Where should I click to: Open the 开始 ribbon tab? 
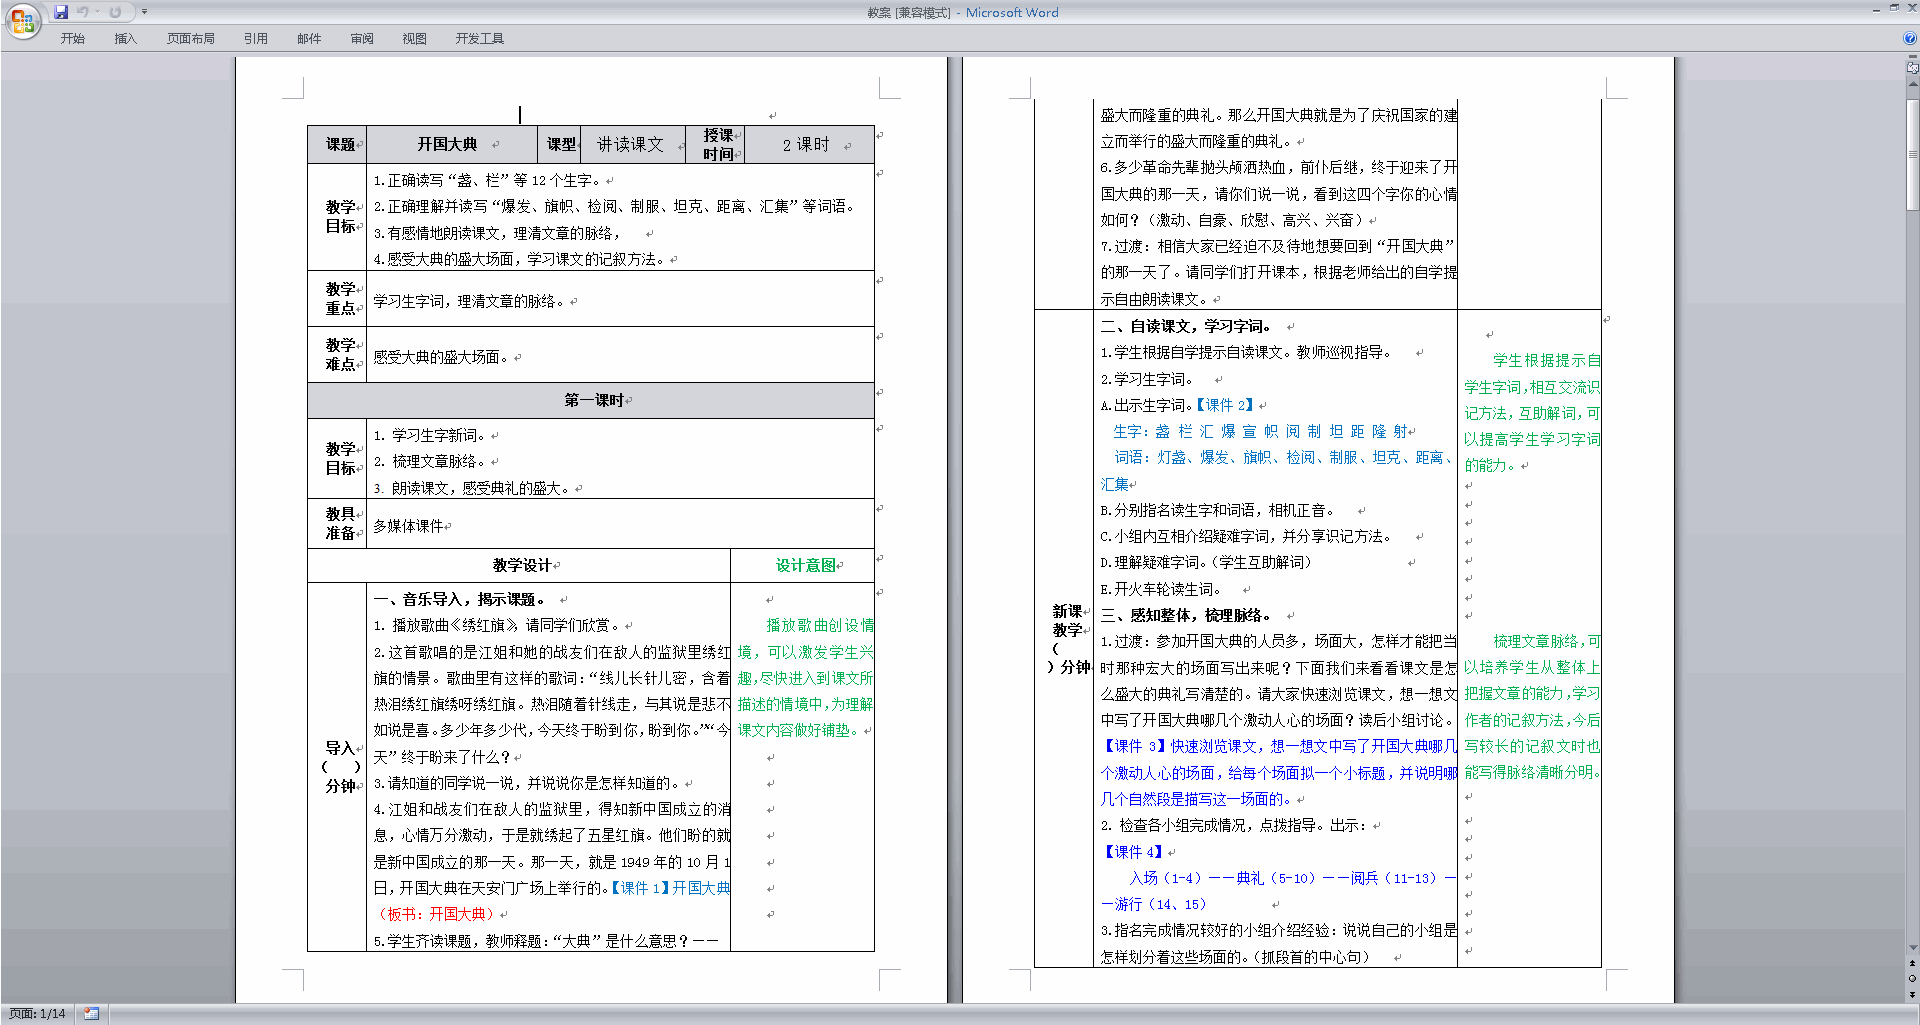[72, 38]
